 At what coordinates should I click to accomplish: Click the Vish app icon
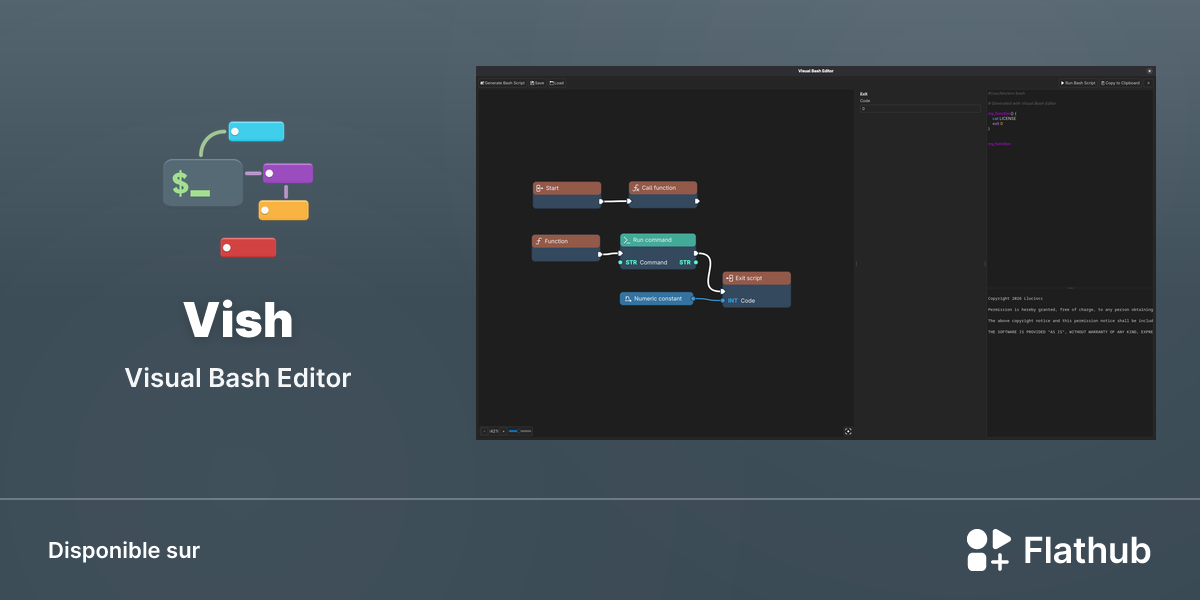point(240,190)
